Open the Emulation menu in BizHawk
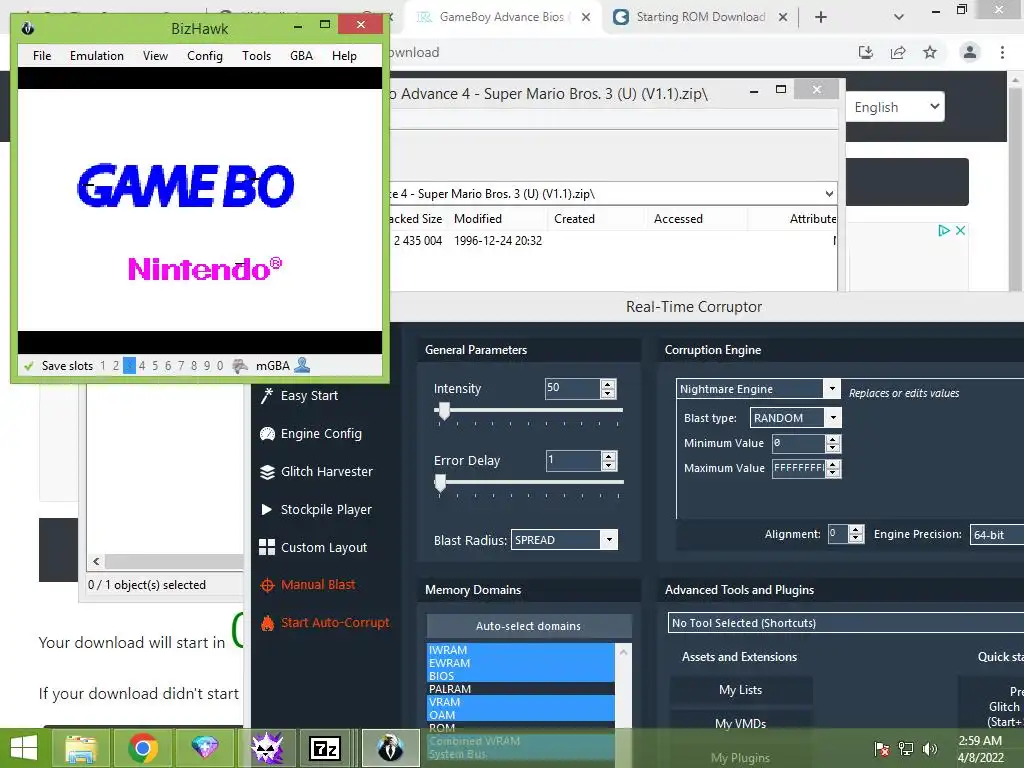Image resolution: width=1024 pixels, height=768 pixels. [97, 56]
